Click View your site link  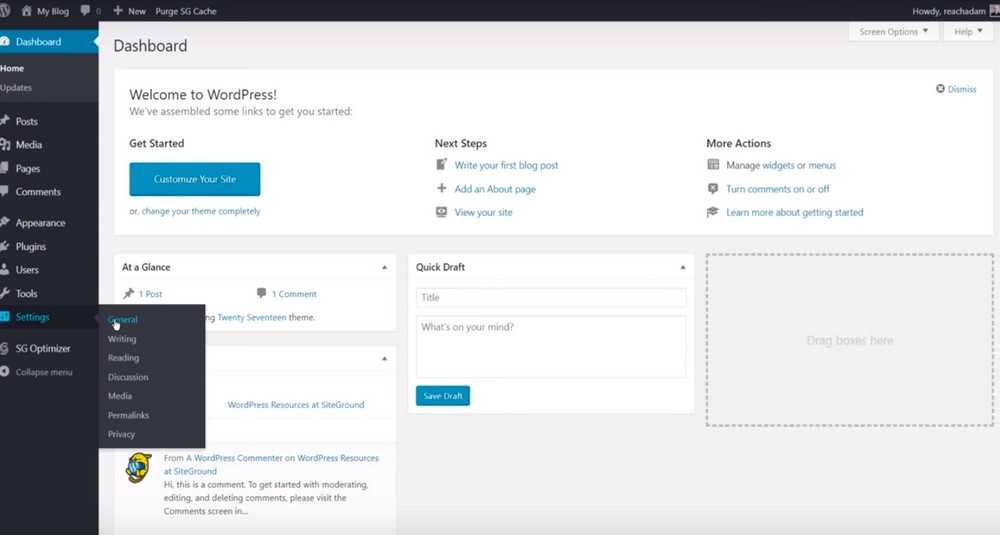click(x=483, y=212)
